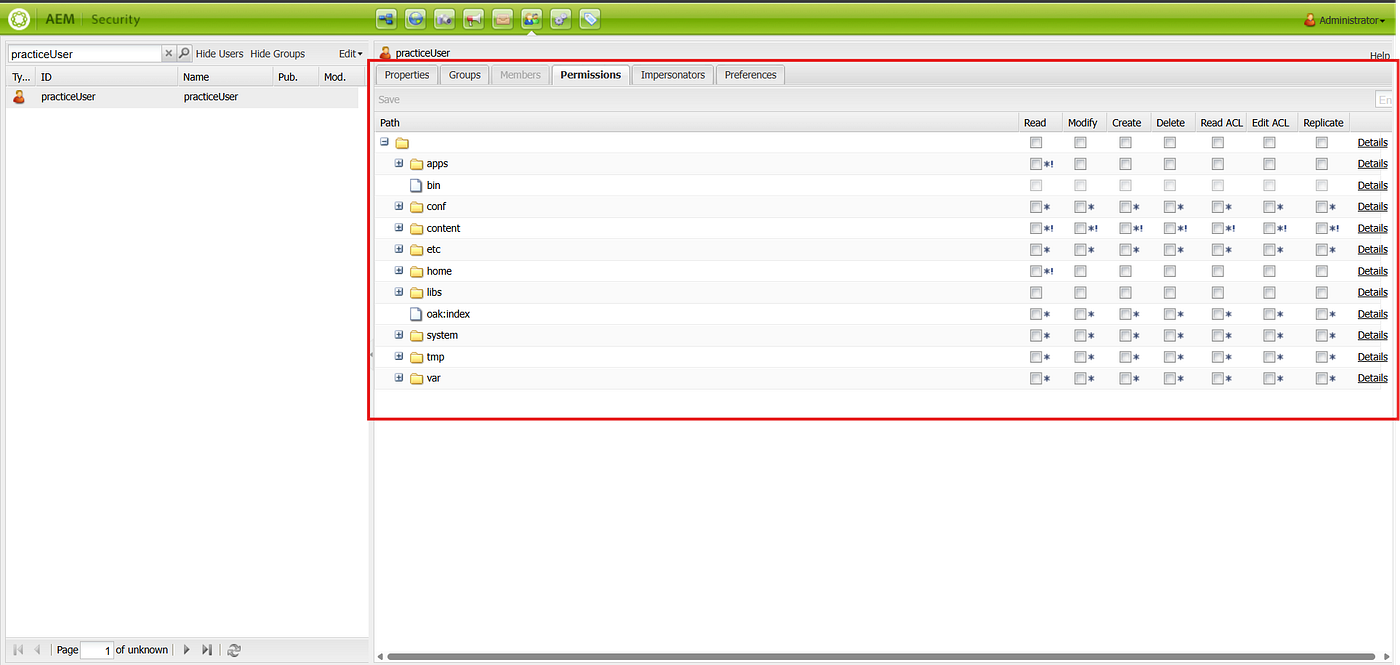Viewport: 1400px width, 665px height.
Task: Expand the conf node
Action: pos(399,206)
